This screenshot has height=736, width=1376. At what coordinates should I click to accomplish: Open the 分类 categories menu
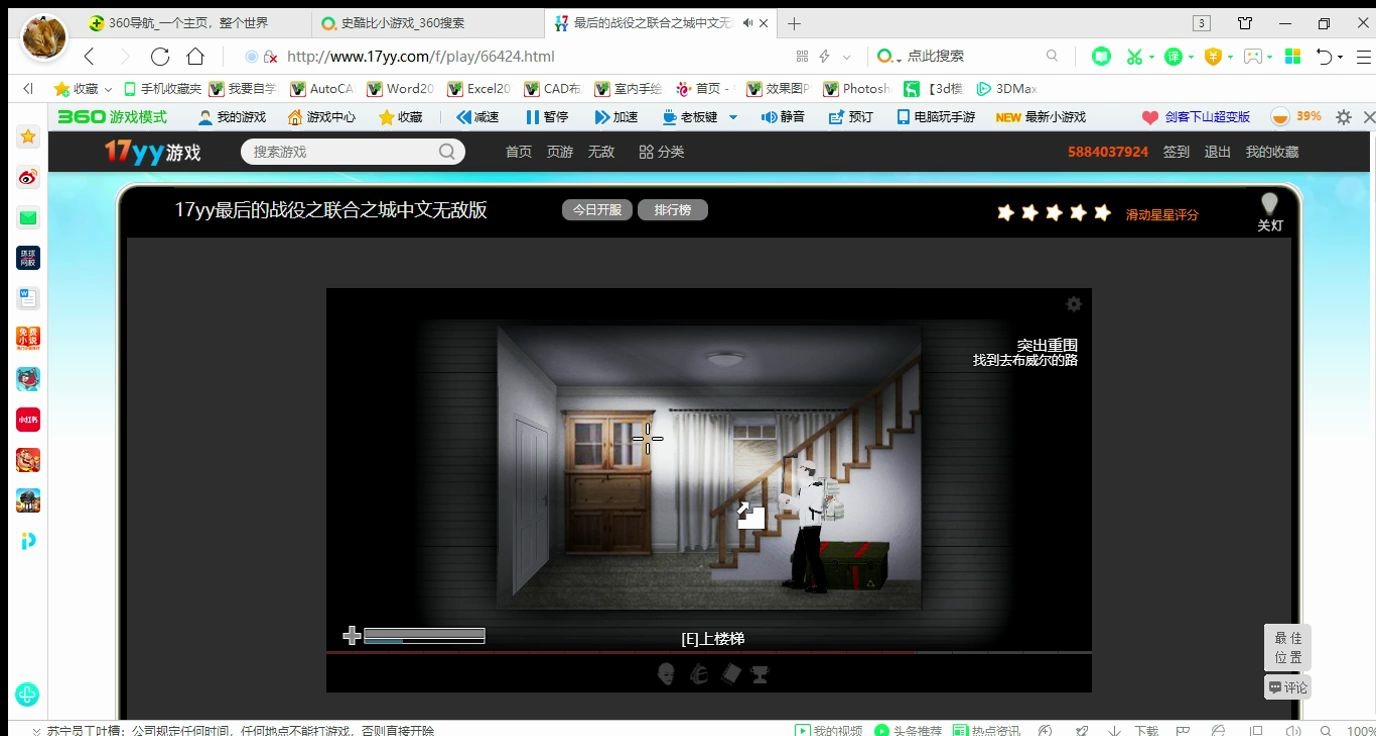click(662, 152)
